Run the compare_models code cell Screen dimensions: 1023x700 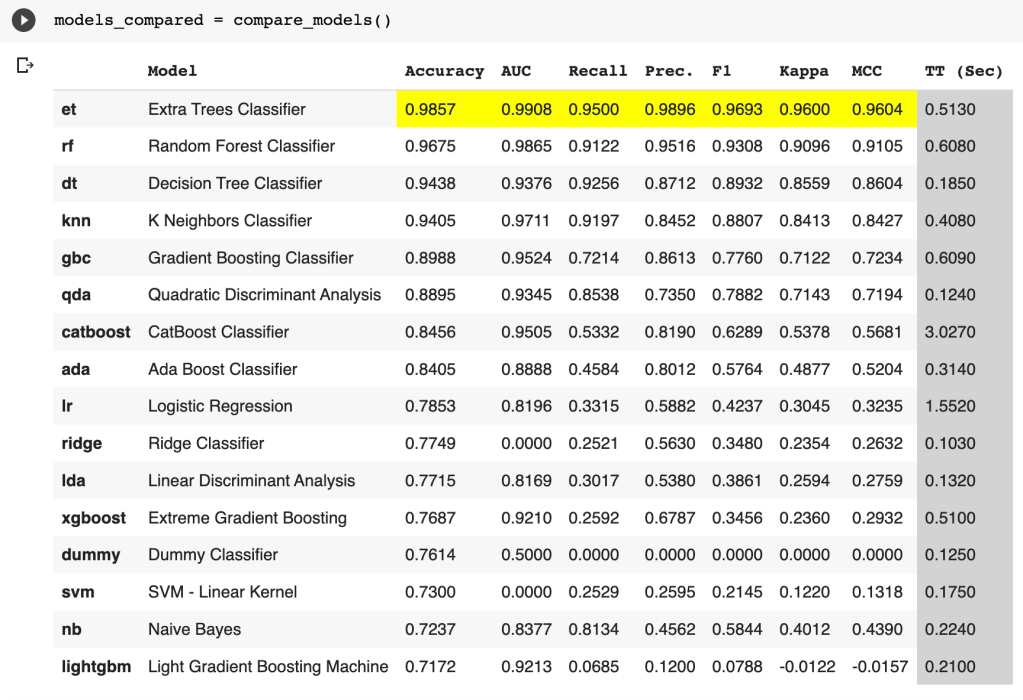[x=24, y=21]
